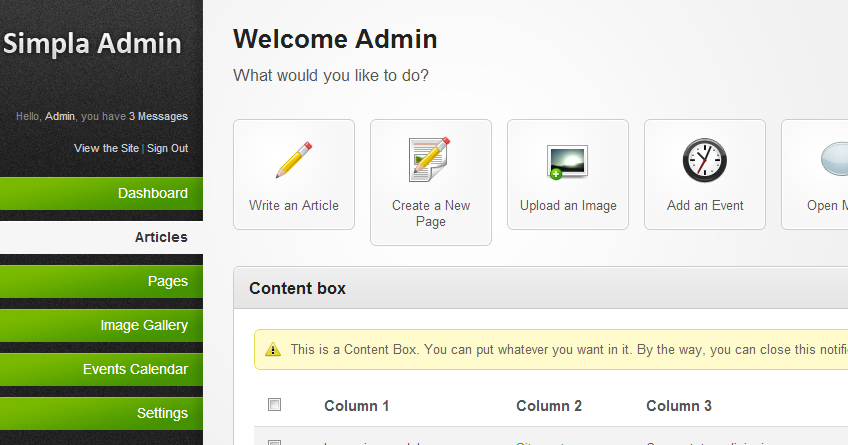Screen dimensions: 848x445
Task: Toggle the select-all checkbox in table header
Action: click(x=275, y=405)
